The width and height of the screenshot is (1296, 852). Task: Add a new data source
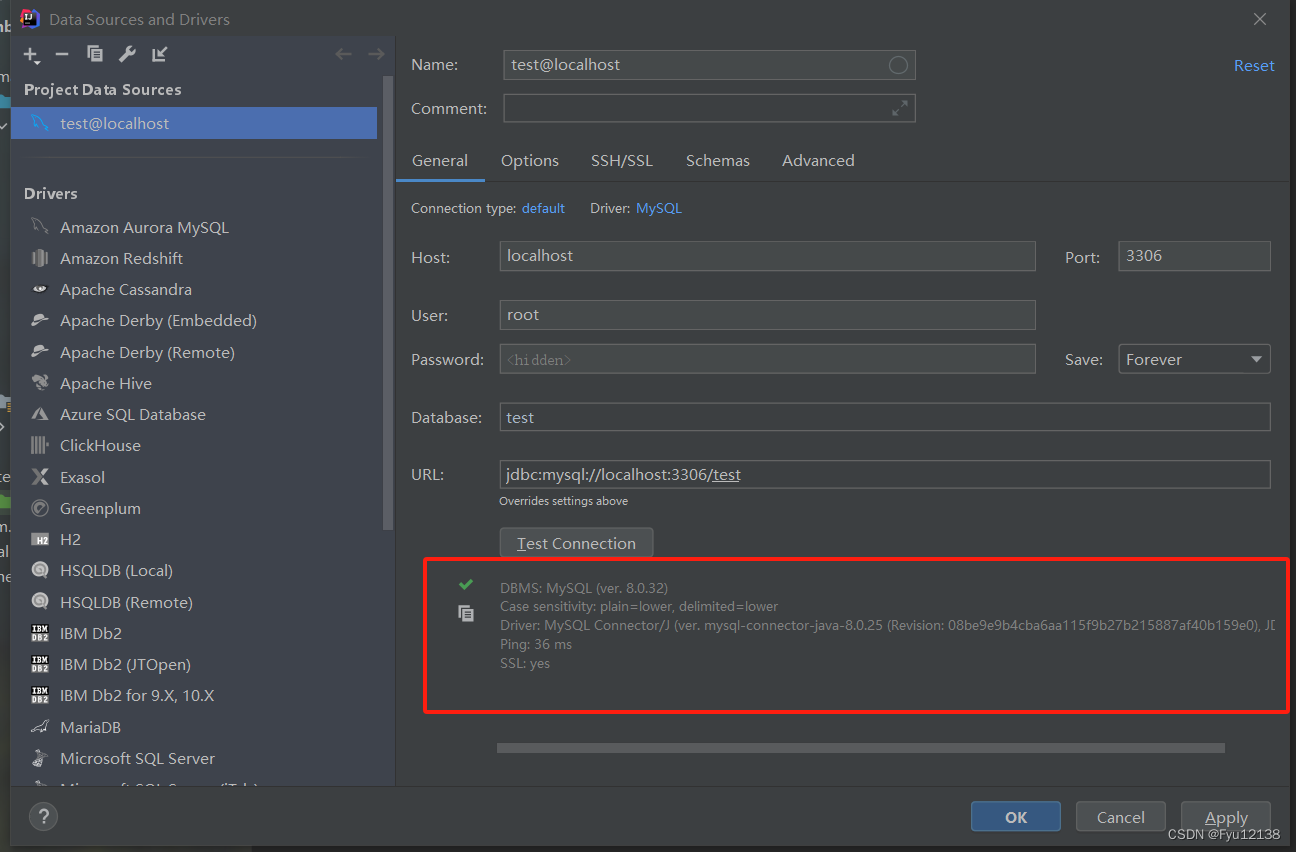click(30, 54)
